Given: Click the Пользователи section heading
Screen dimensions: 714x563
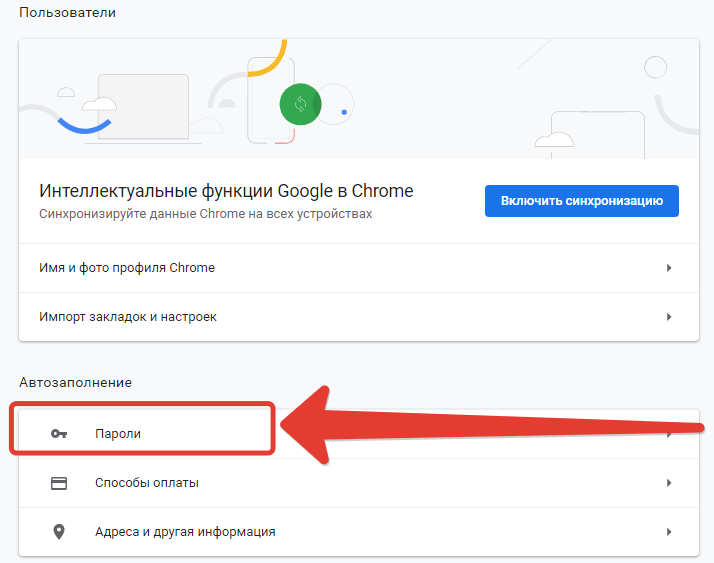Looking at the screenshot, I should [67, 12].
